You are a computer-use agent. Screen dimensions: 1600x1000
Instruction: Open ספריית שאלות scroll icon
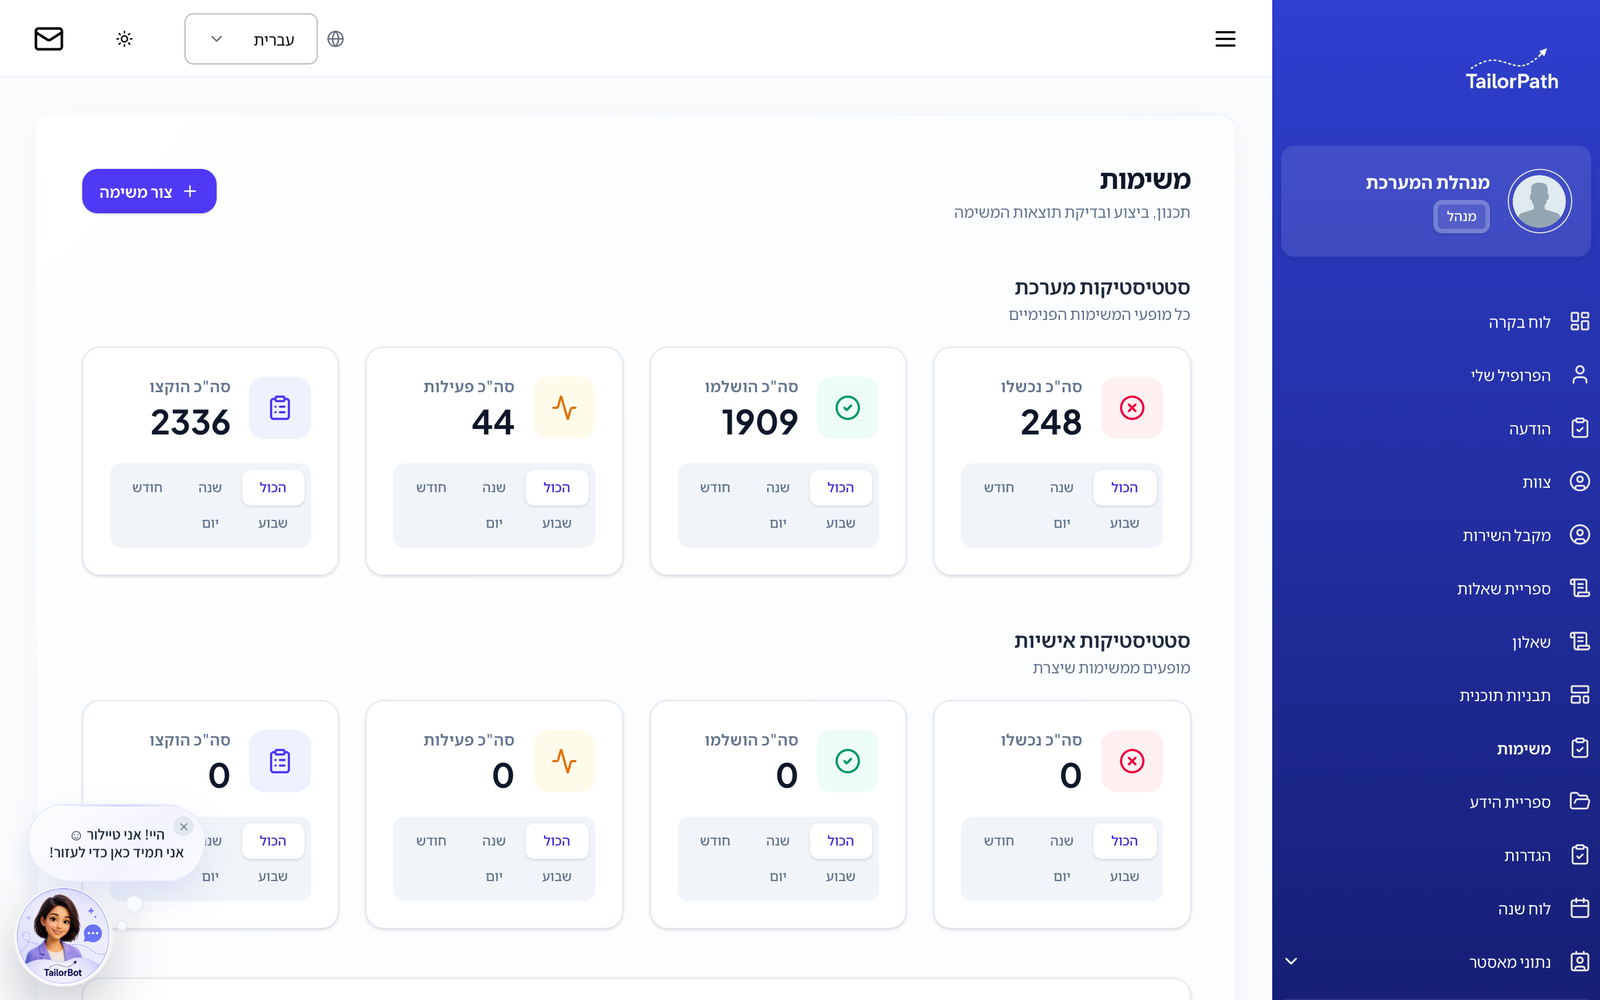1580,588
